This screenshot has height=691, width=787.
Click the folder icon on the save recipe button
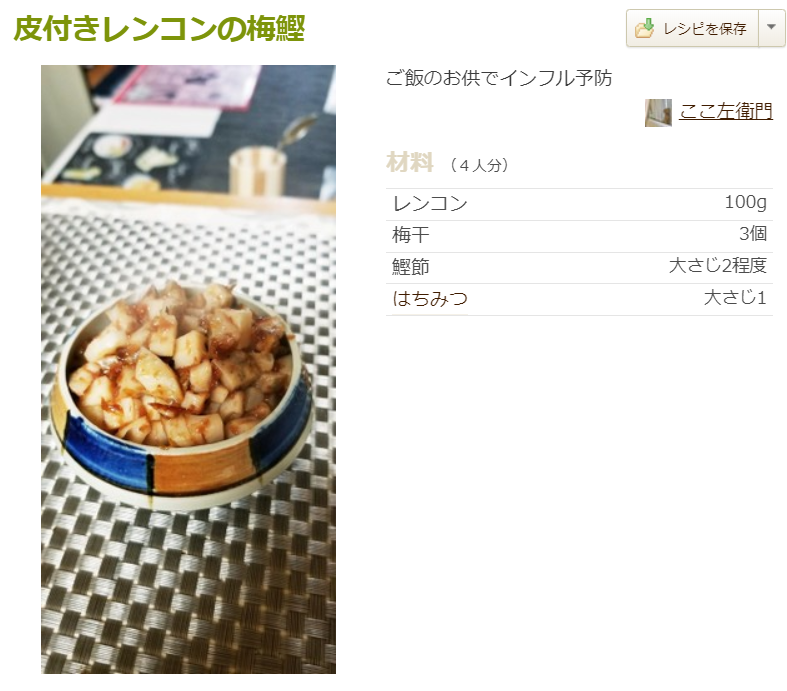[644, 28]
